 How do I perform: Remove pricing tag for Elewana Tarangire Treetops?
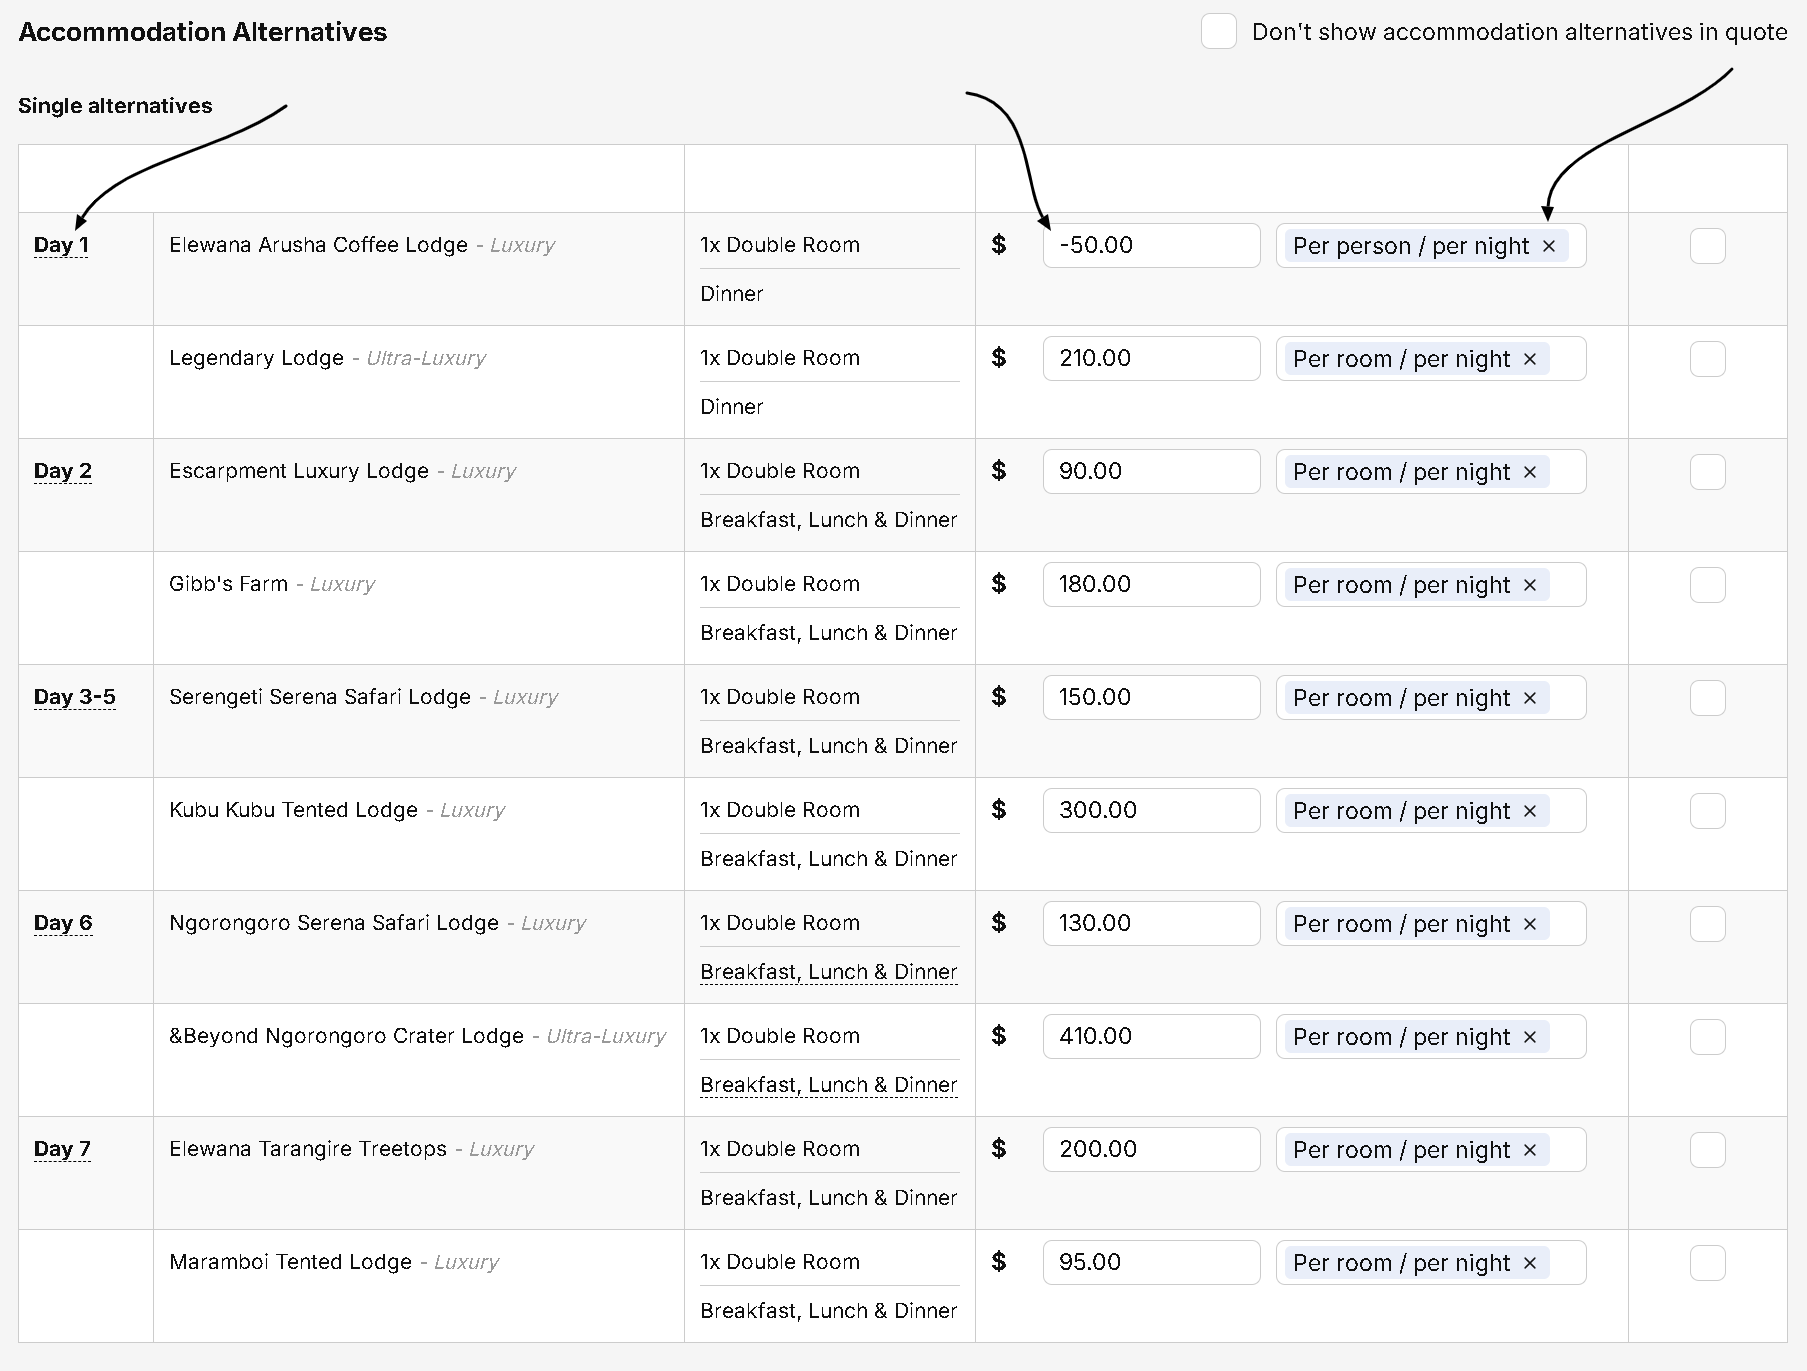click(1530, 1150)
